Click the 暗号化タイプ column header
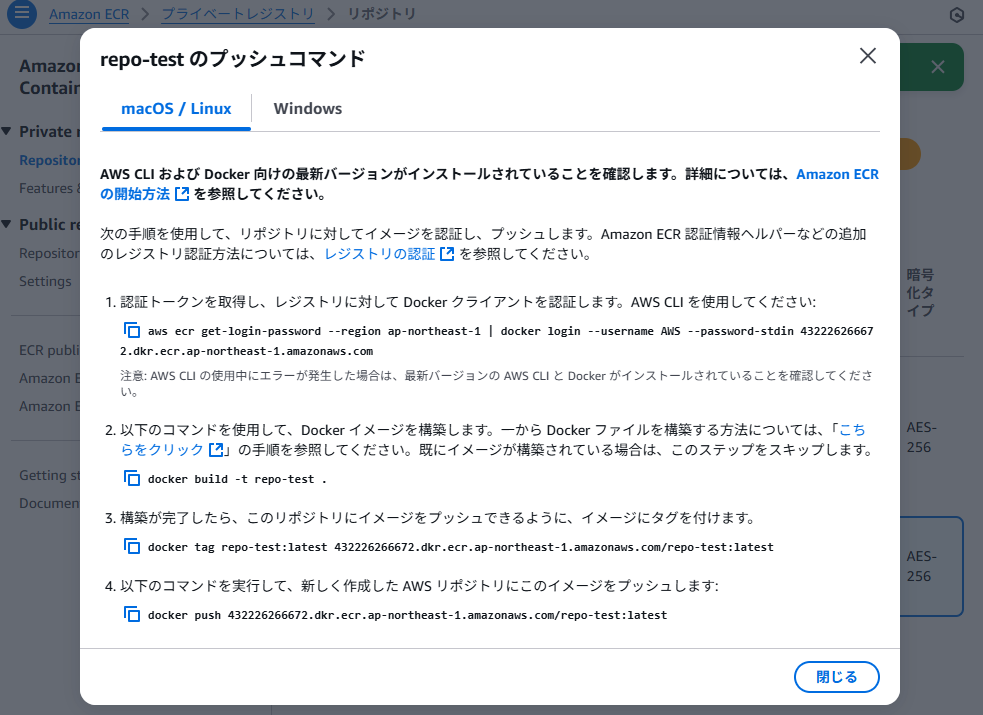Image resolution: width=983 pixels, height=715 pixels. (x=920, y=293)
